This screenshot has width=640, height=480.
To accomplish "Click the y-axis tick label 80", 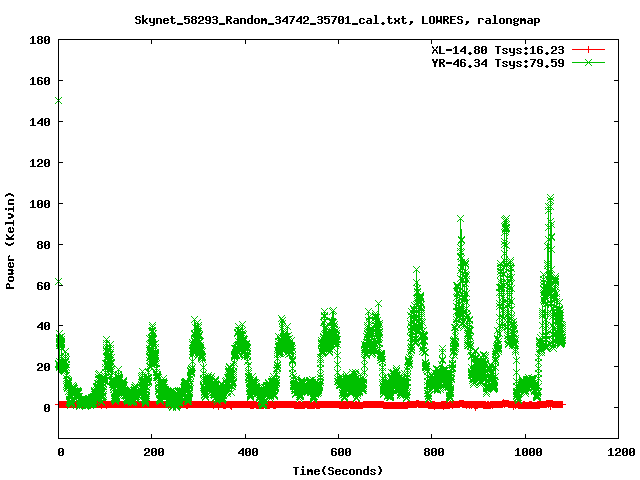I will click(x=43, y=244).
